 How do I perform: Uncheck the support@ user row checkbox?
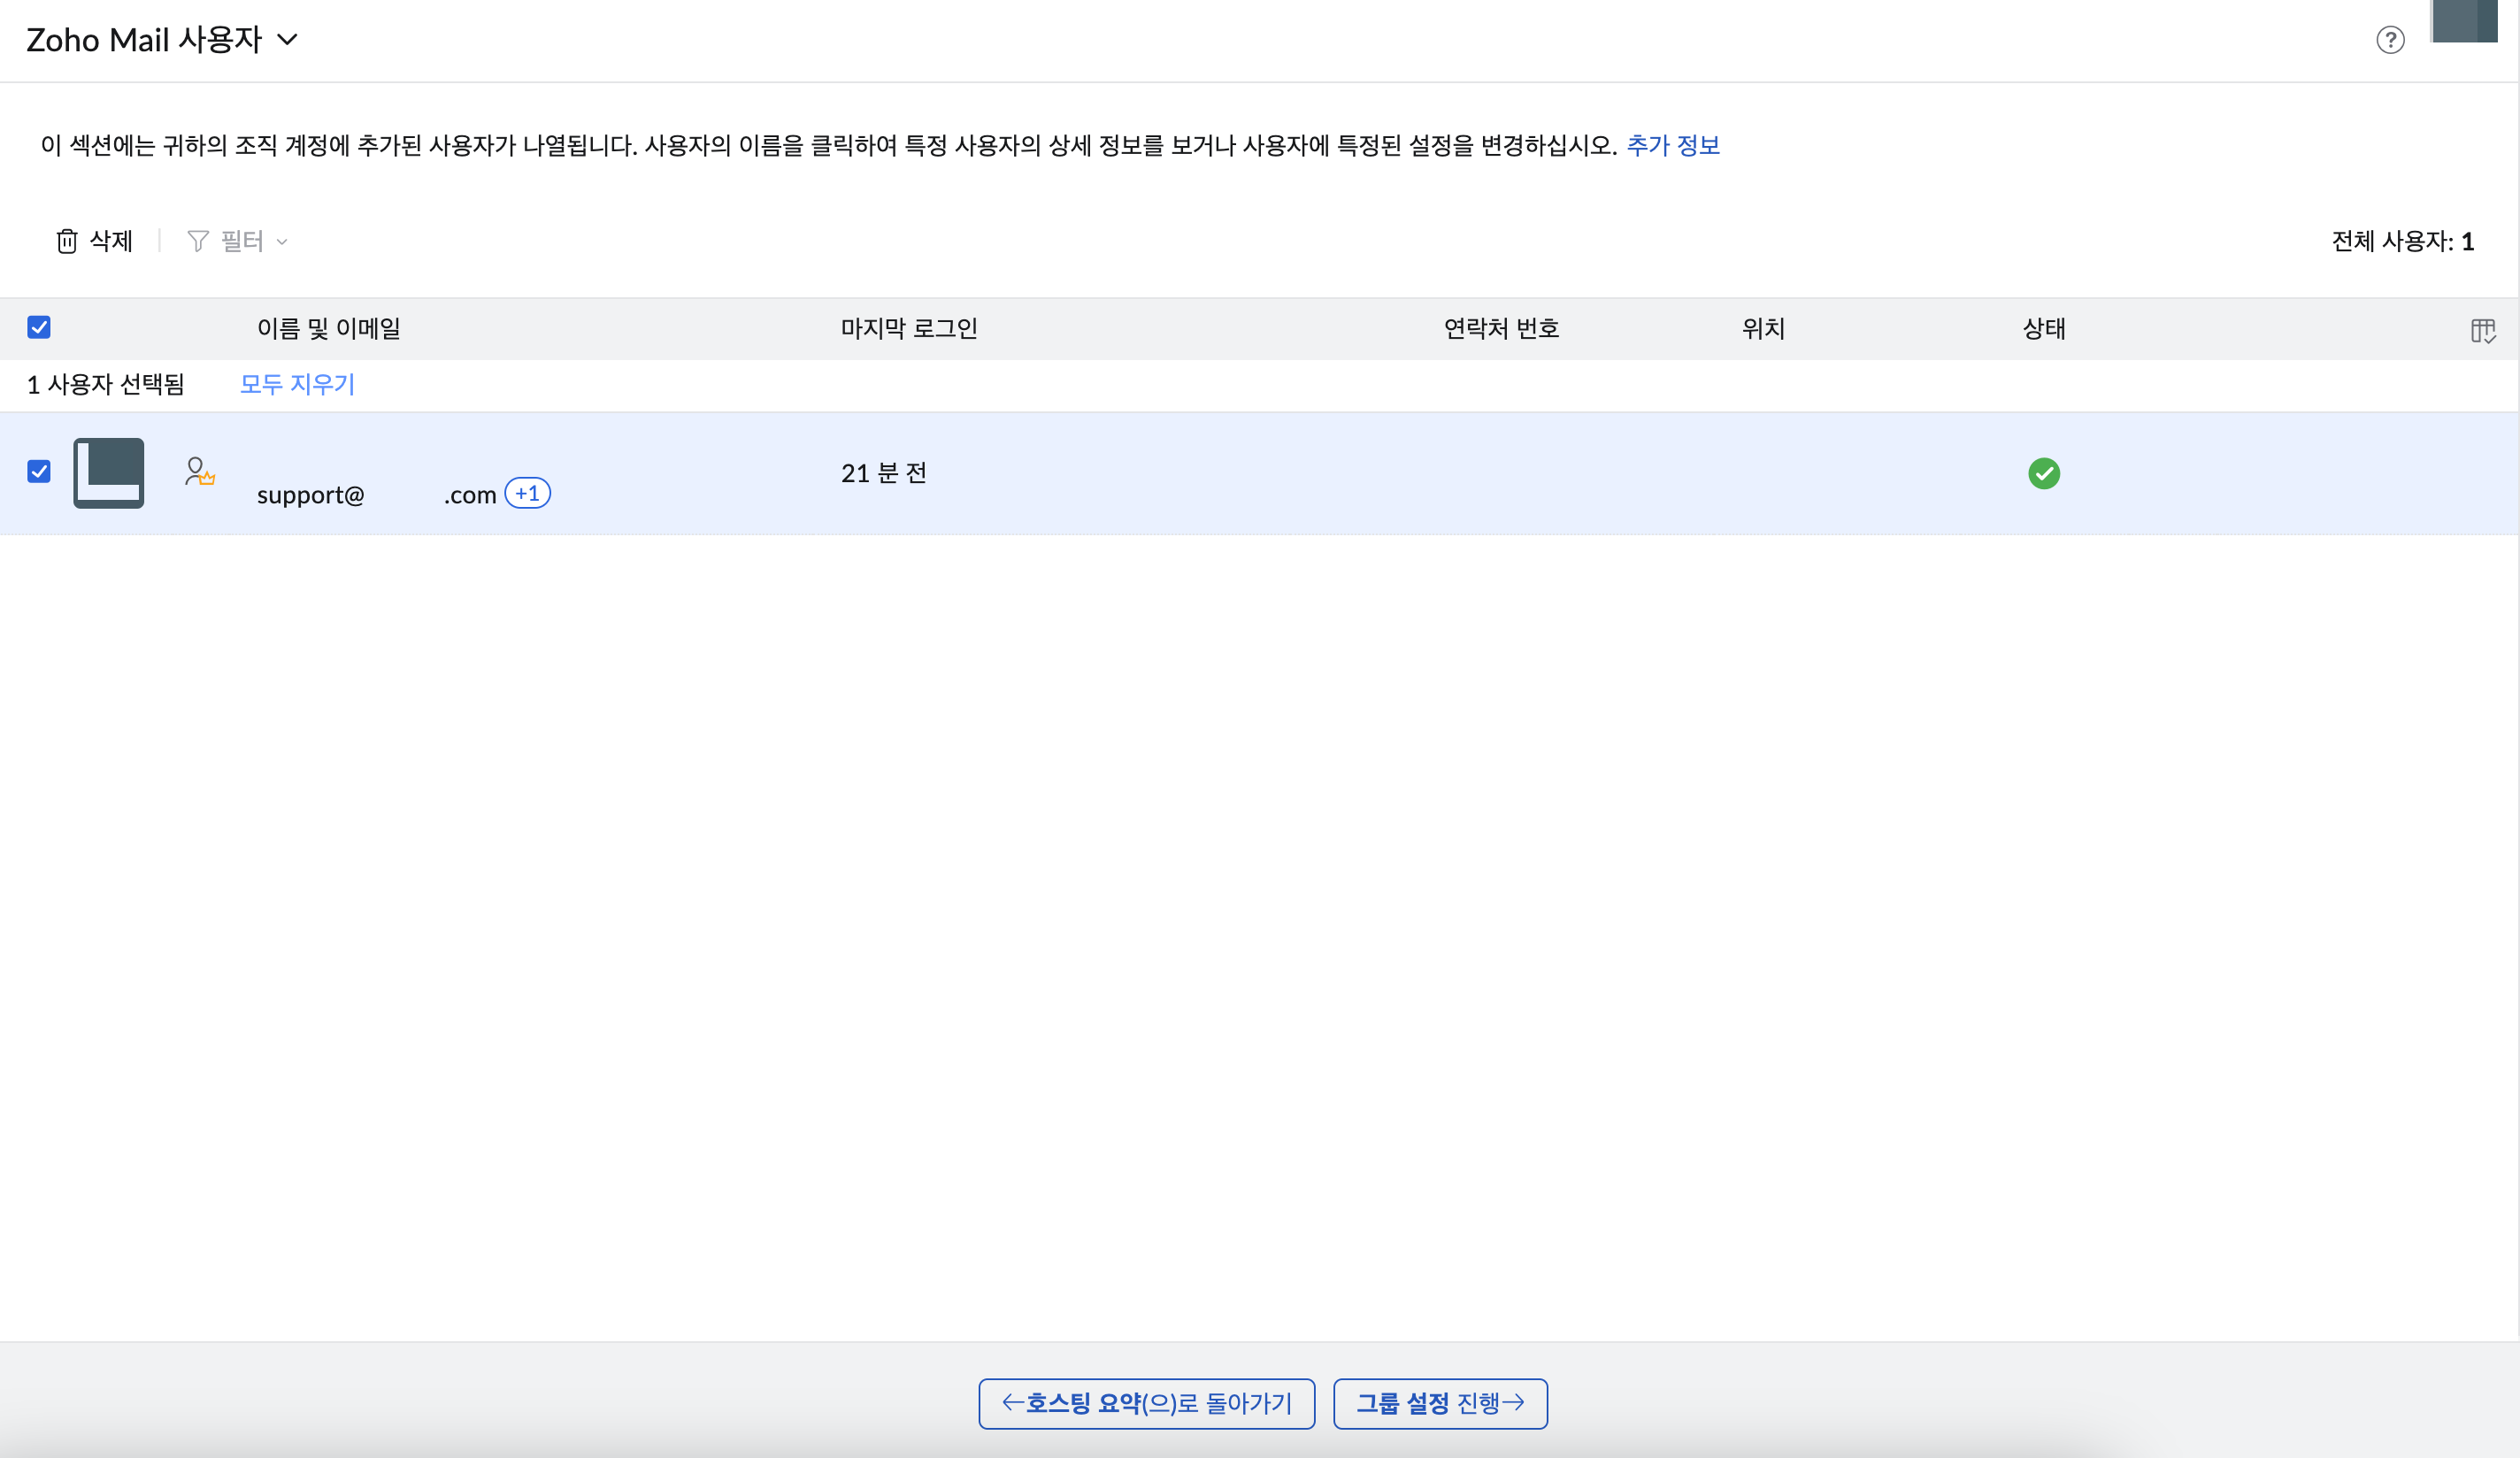(39, 471)
